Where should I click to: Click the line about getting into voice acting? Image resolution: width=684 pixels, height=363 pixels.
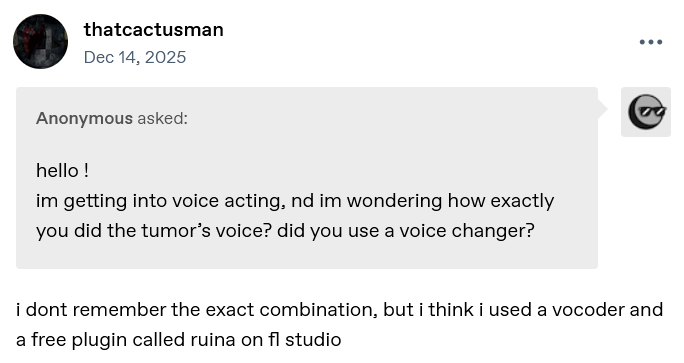click(295, 201)
